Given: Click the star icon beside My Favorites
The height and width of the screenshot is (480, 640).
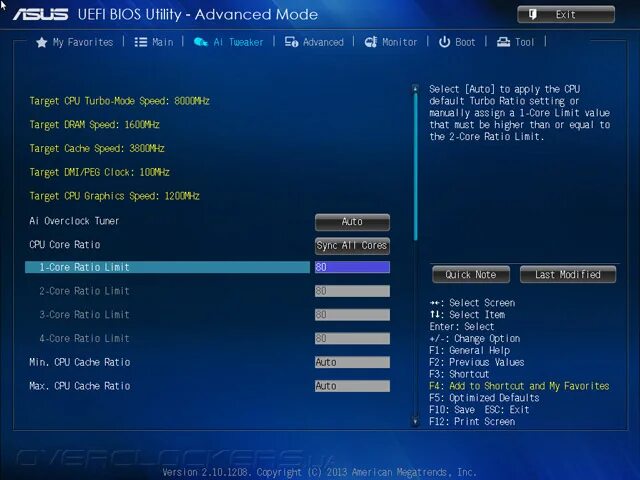Looking at the screenshot, I should [42, 42].
